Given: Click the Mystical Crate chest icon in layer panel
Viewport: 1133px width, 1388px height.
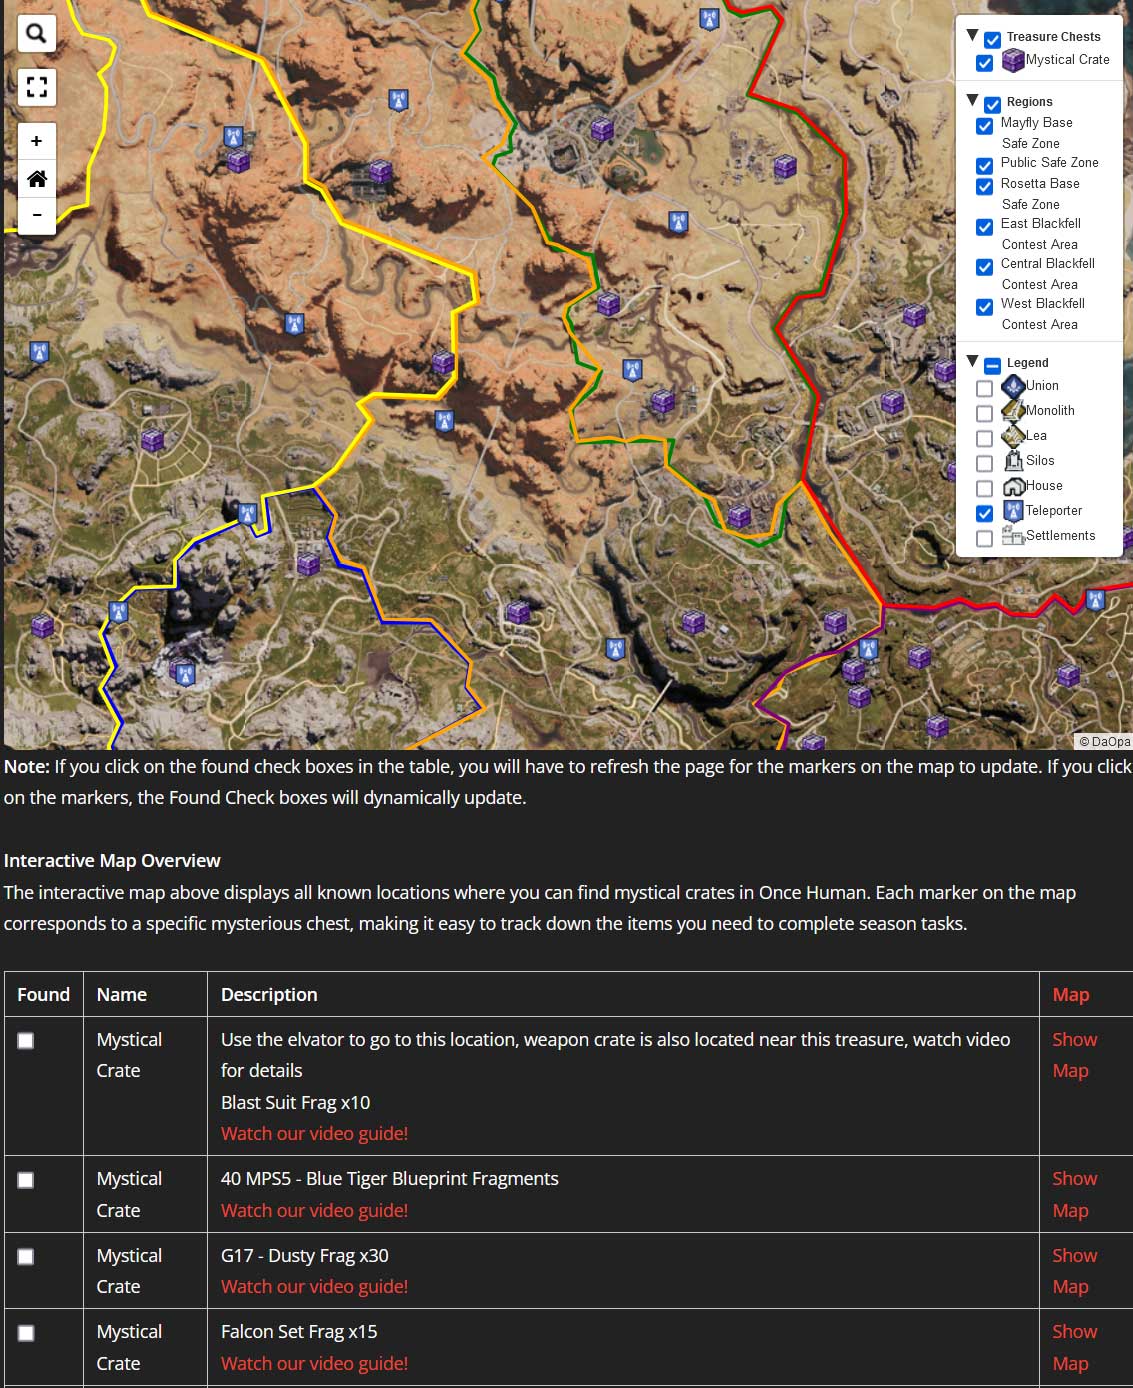Looking at the screenshot, I should tap(1013, 60).
